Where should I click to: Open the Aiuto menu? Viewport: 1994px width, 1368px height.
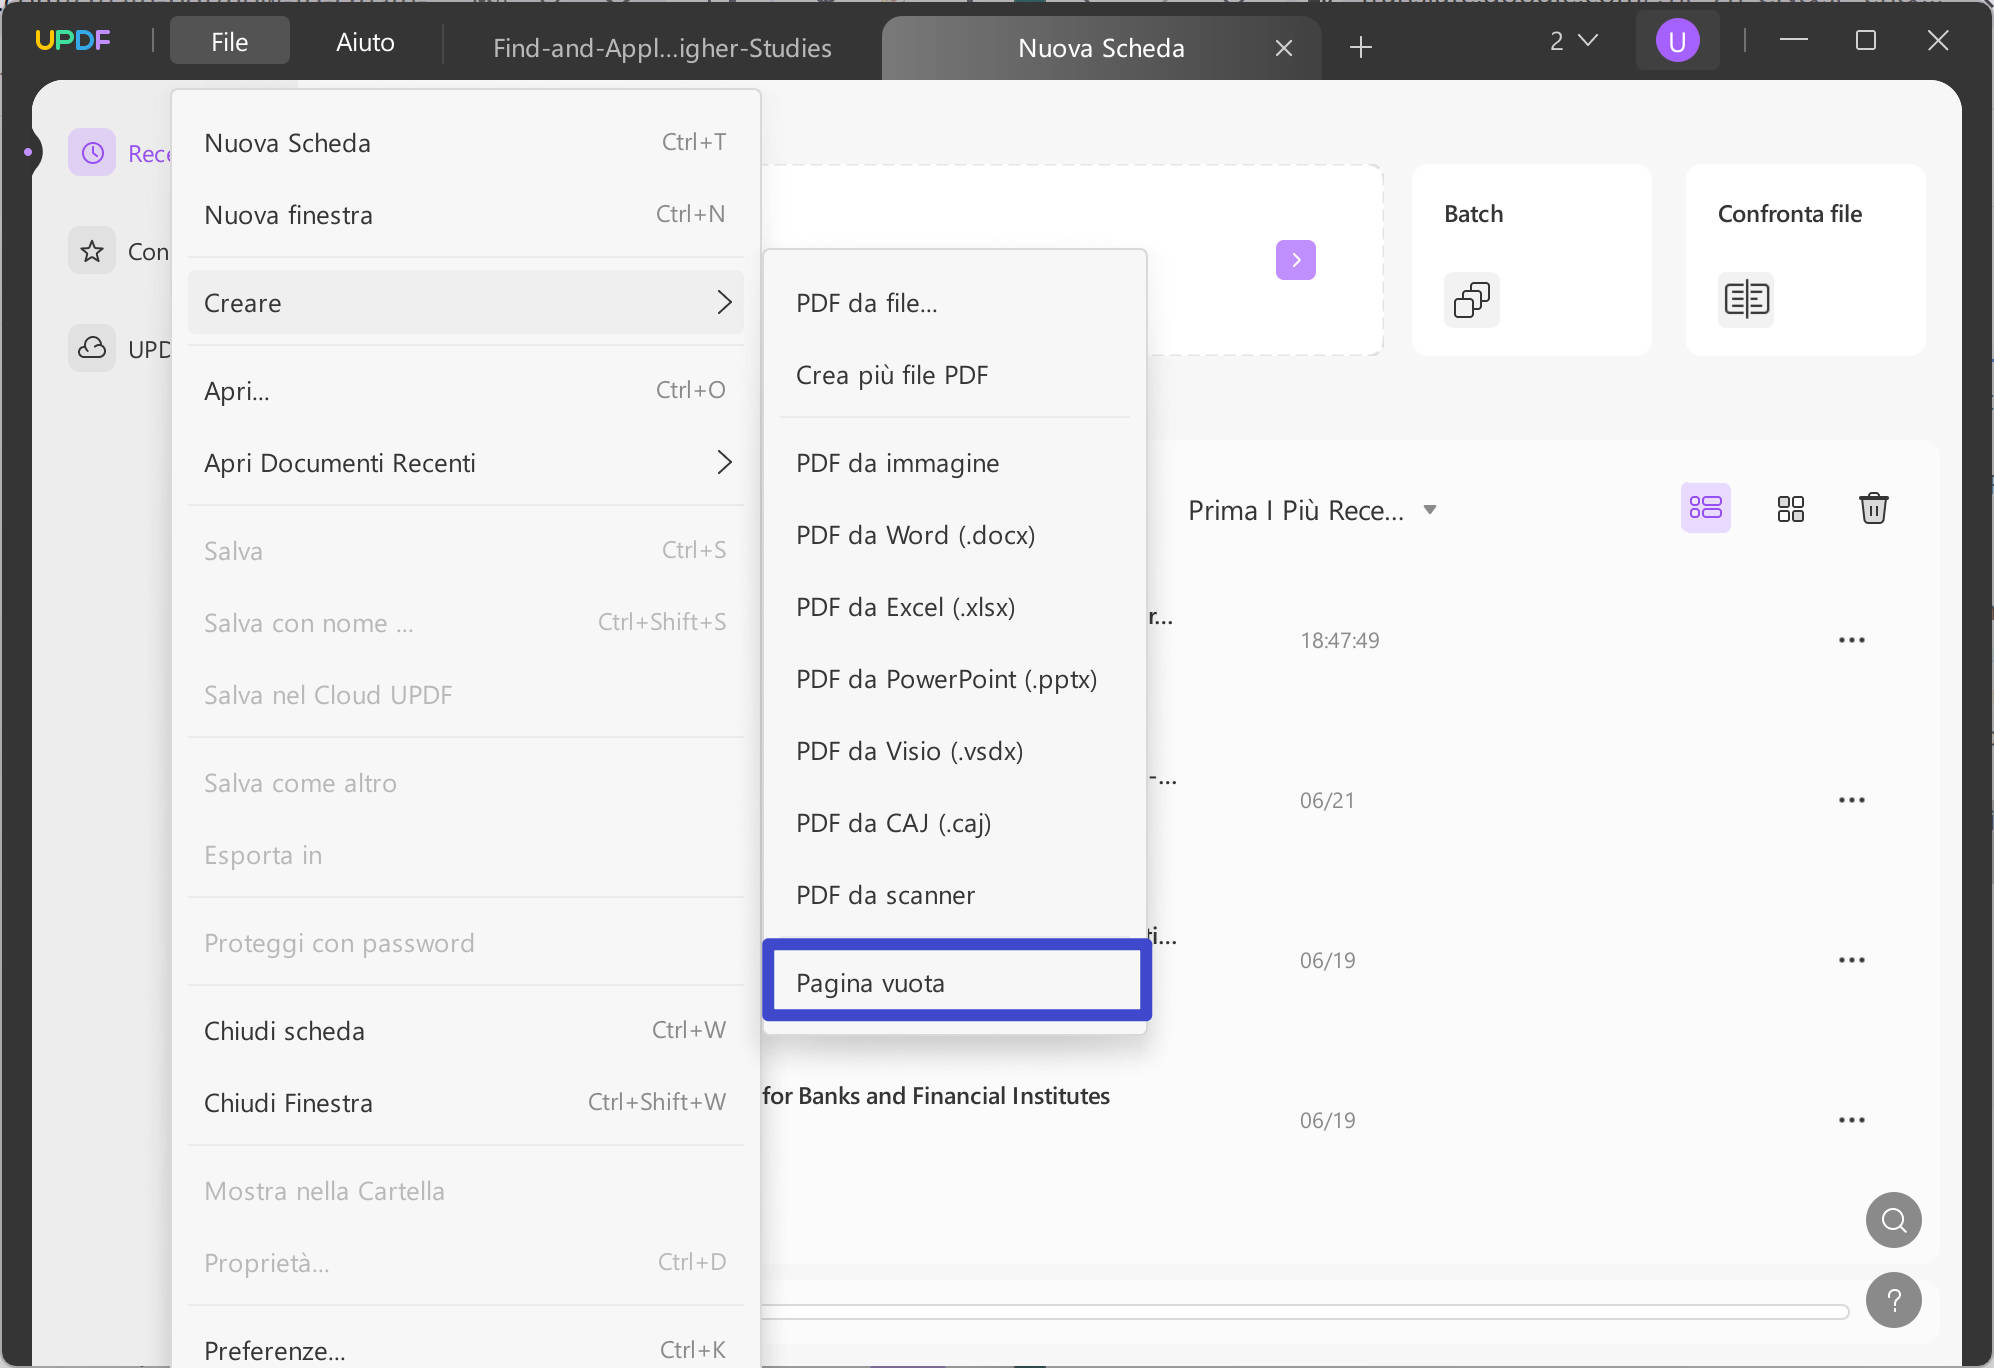(365, 42)
